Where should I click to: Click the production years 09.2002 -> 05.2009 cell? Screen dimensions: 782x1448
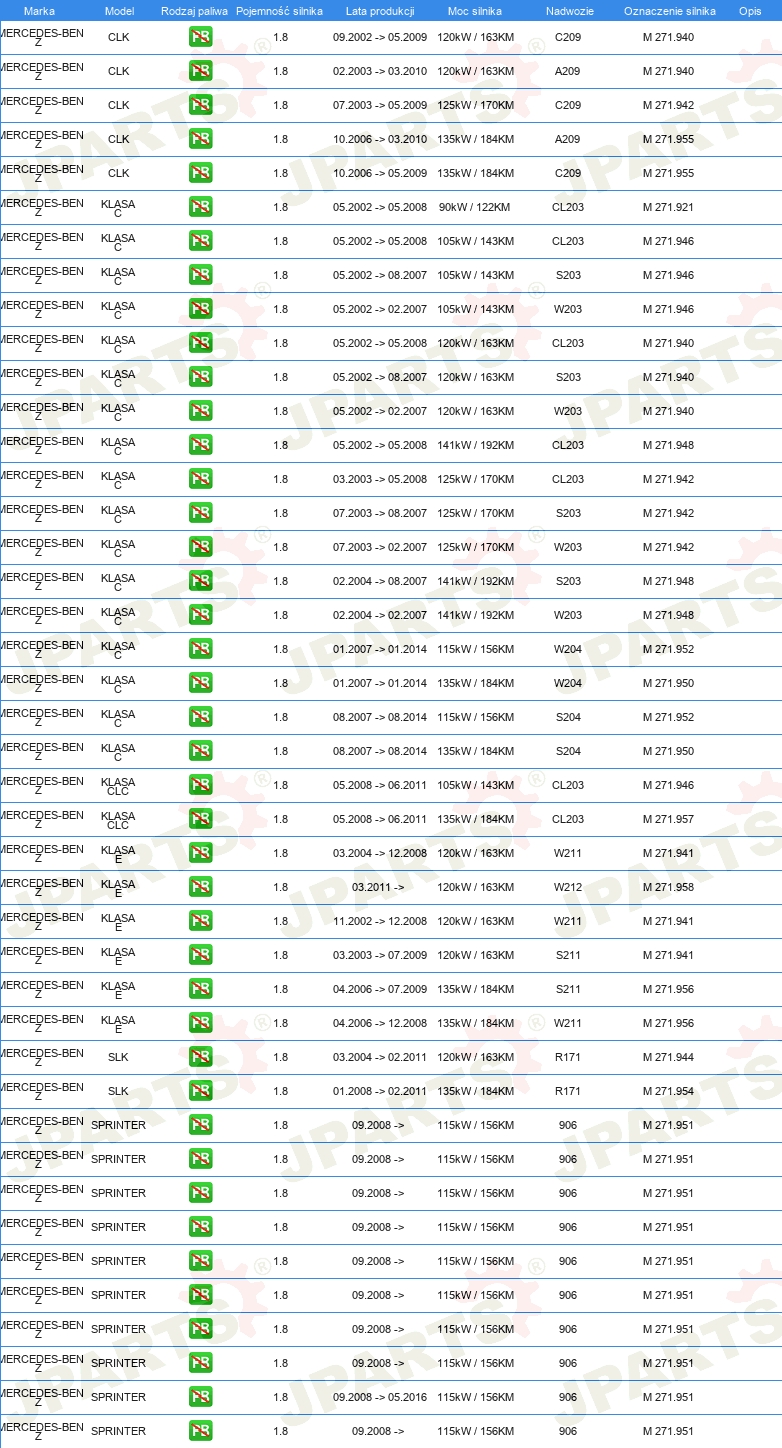380,37
